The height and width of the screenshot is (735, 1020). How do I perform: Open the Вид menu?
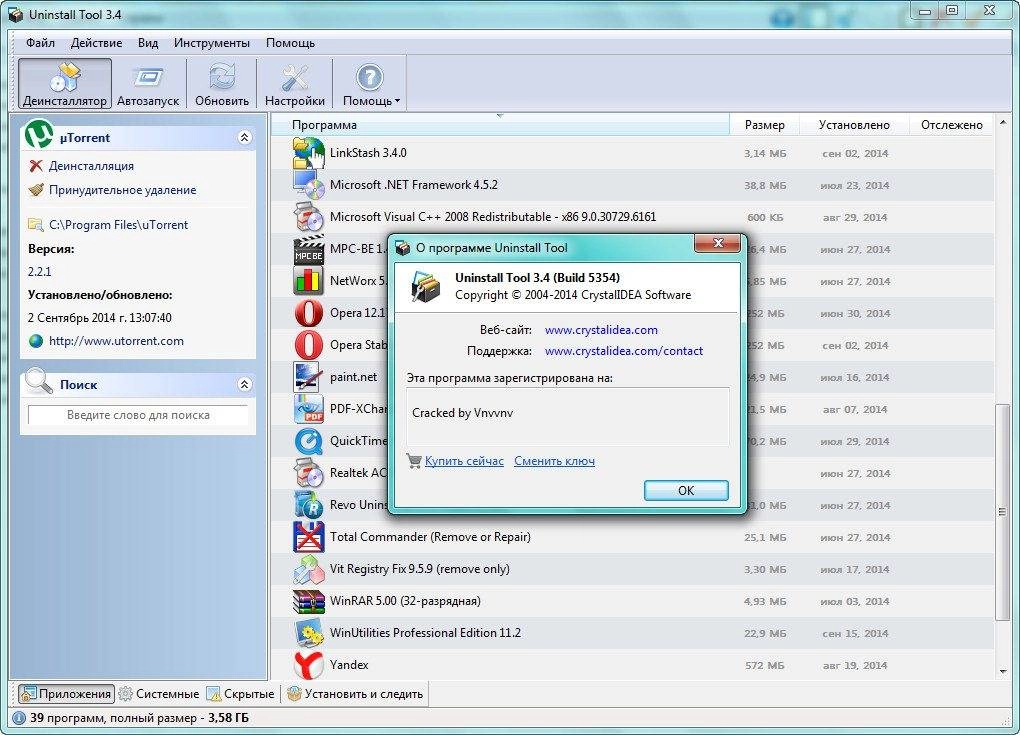(148, 43)
